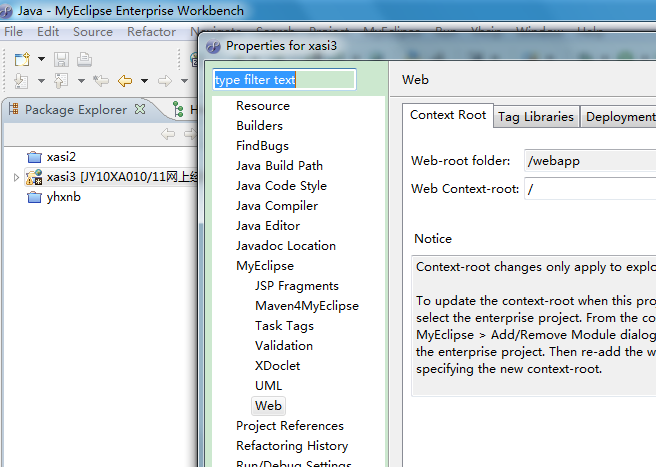
Task: Select Maven4MyEclipse properties page
Action: coord(307,306)
